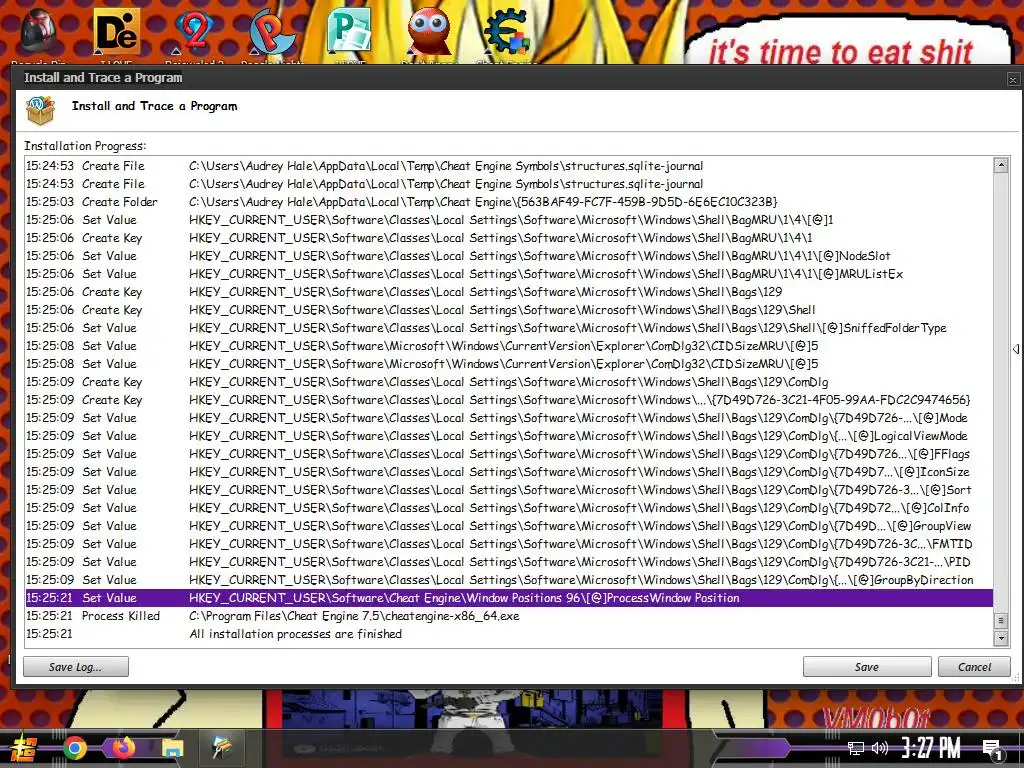Click the Save button

tap(867, 667)
